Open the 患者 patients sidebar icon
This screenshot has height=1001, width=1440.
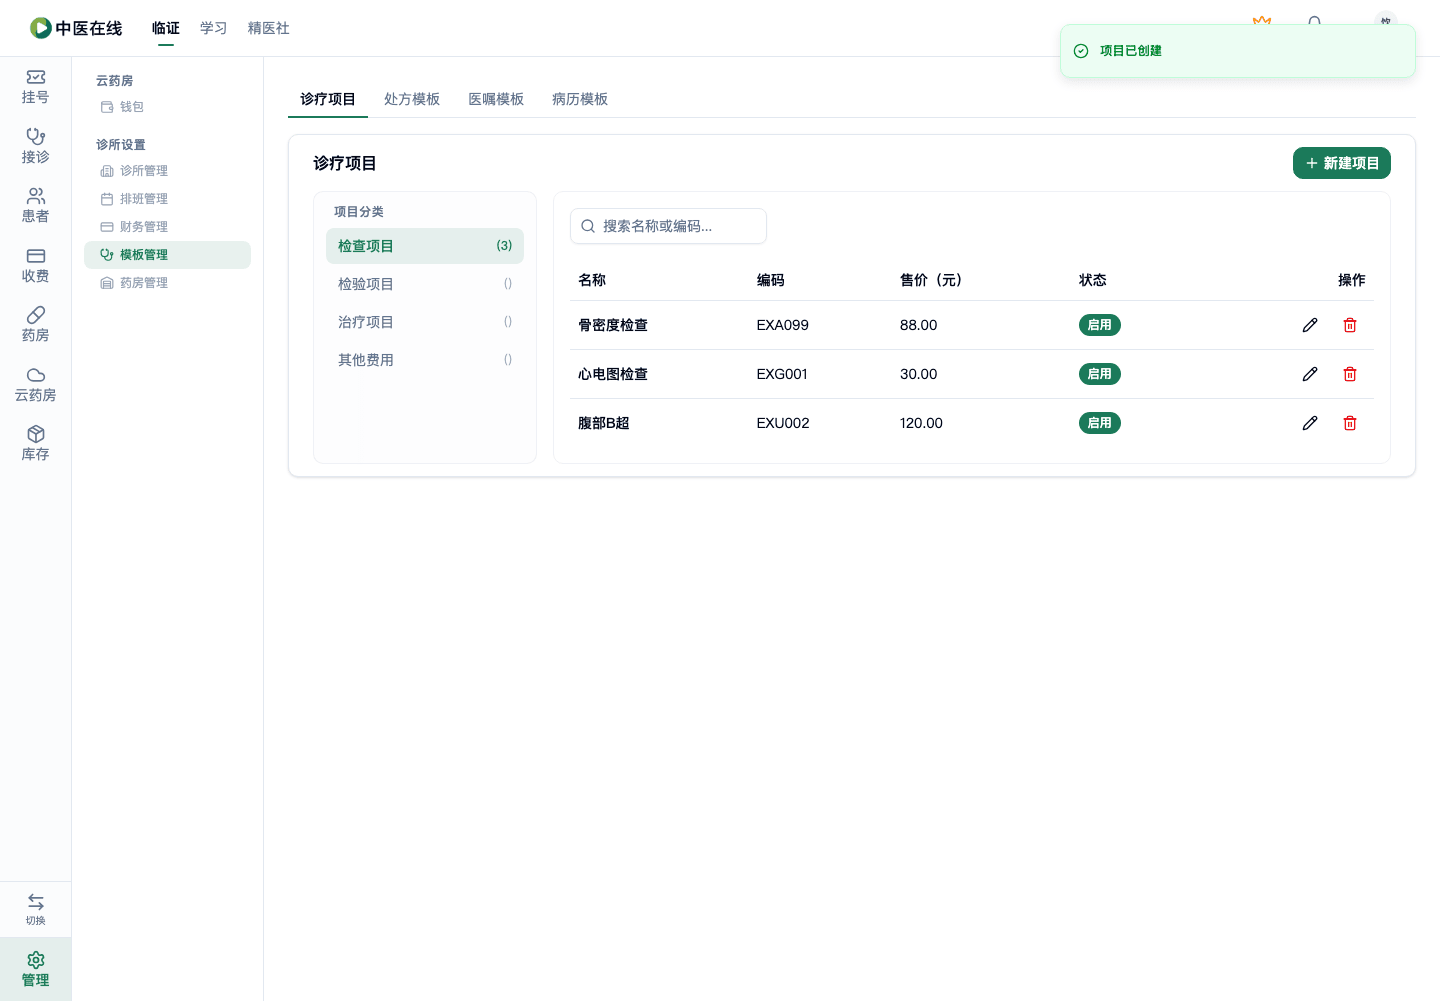click(36, 206)
